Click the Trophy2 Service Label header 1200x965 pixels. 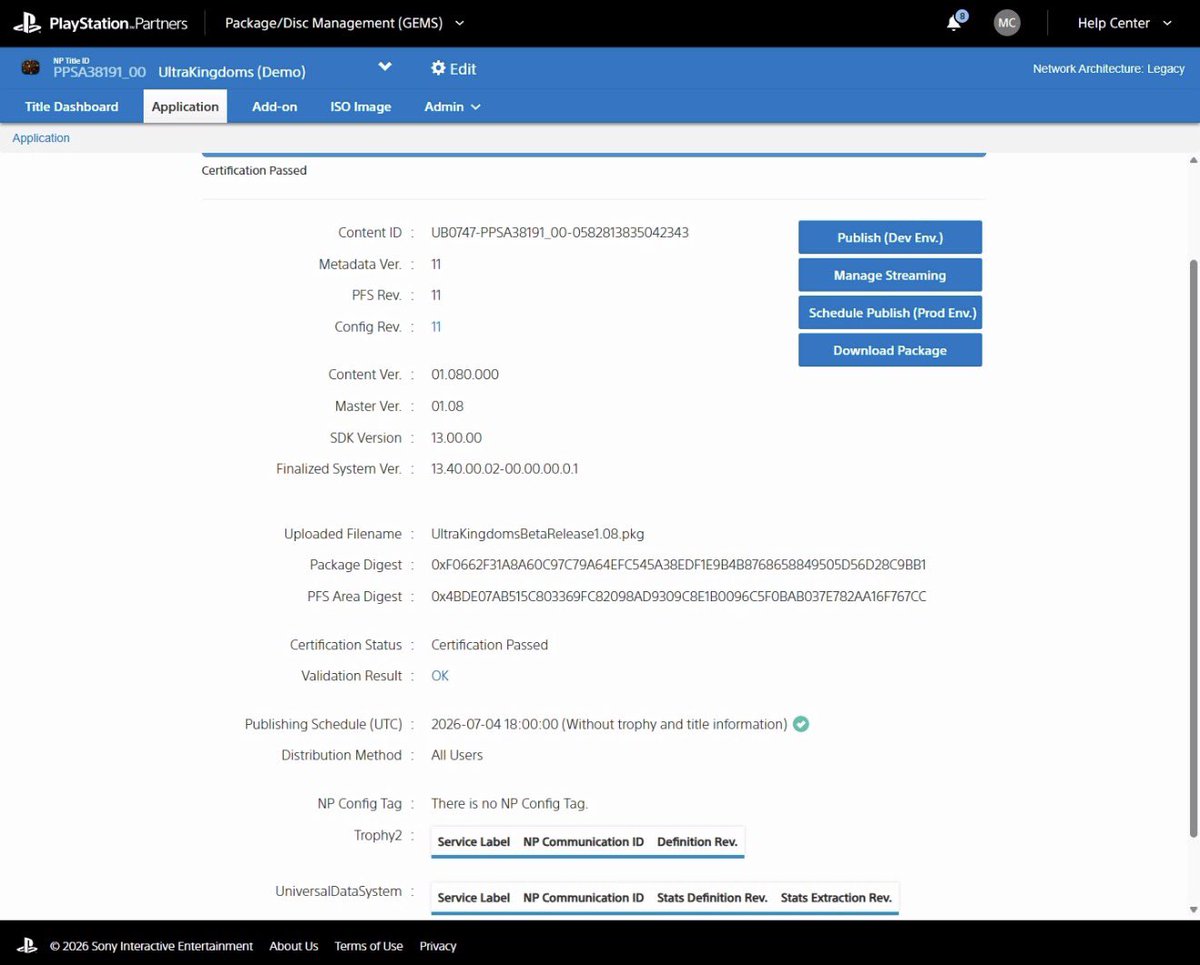474,842
